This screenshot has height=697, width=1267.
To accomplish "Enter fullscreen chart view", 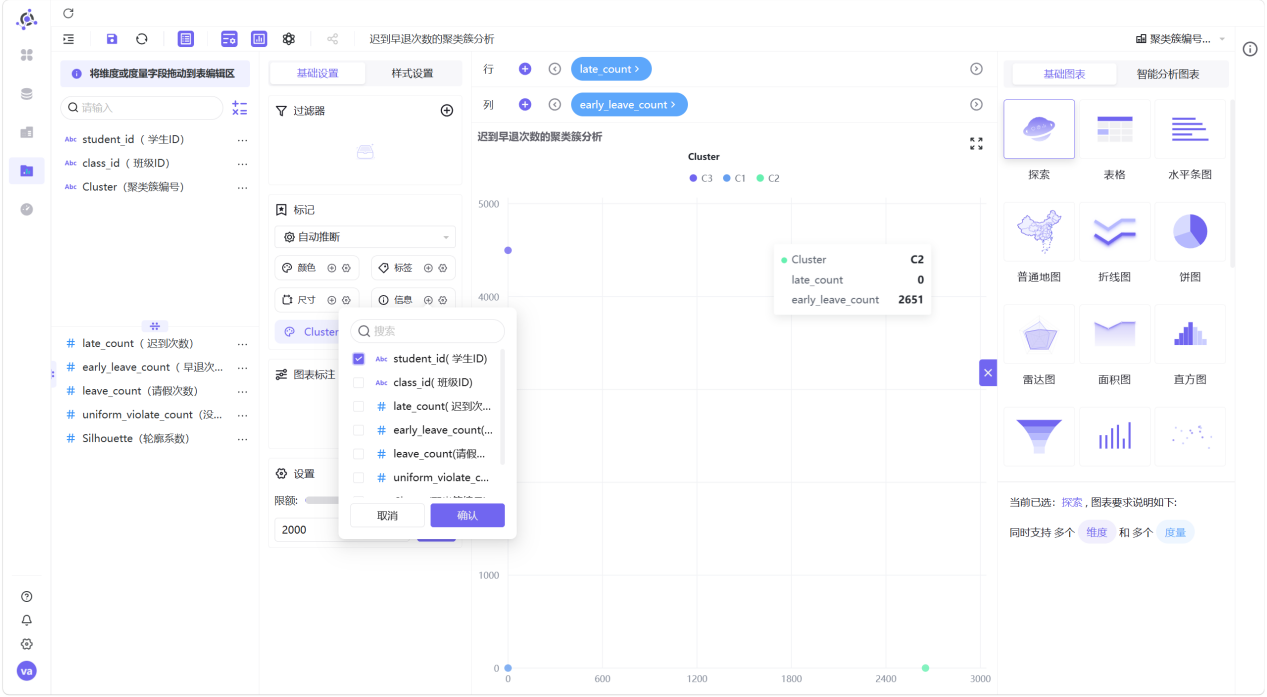I will [977, 144].
